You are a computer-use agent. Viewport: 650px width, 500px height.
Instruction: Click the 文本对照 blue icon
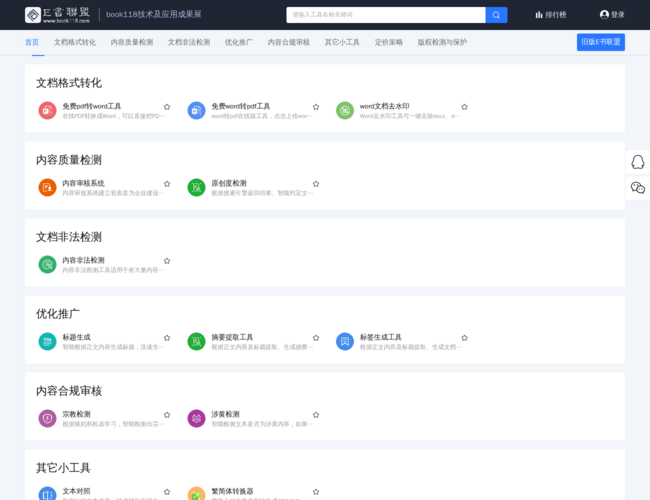(x=47, y=495)
